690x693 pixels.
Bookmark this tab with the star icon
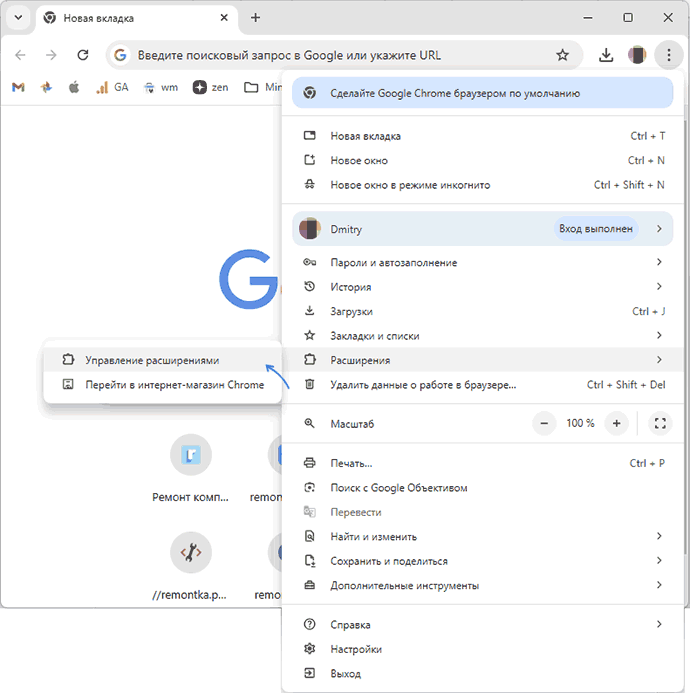tap(562, 55)
